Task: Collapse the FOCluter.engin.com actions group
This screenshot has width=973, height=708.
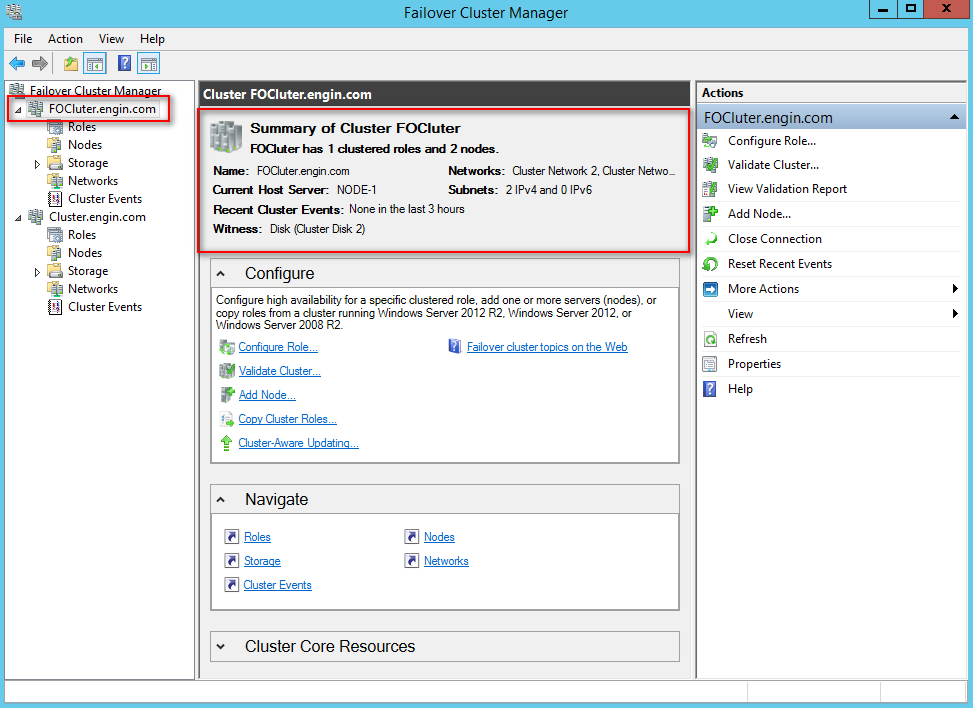Action: pos(954,117)
